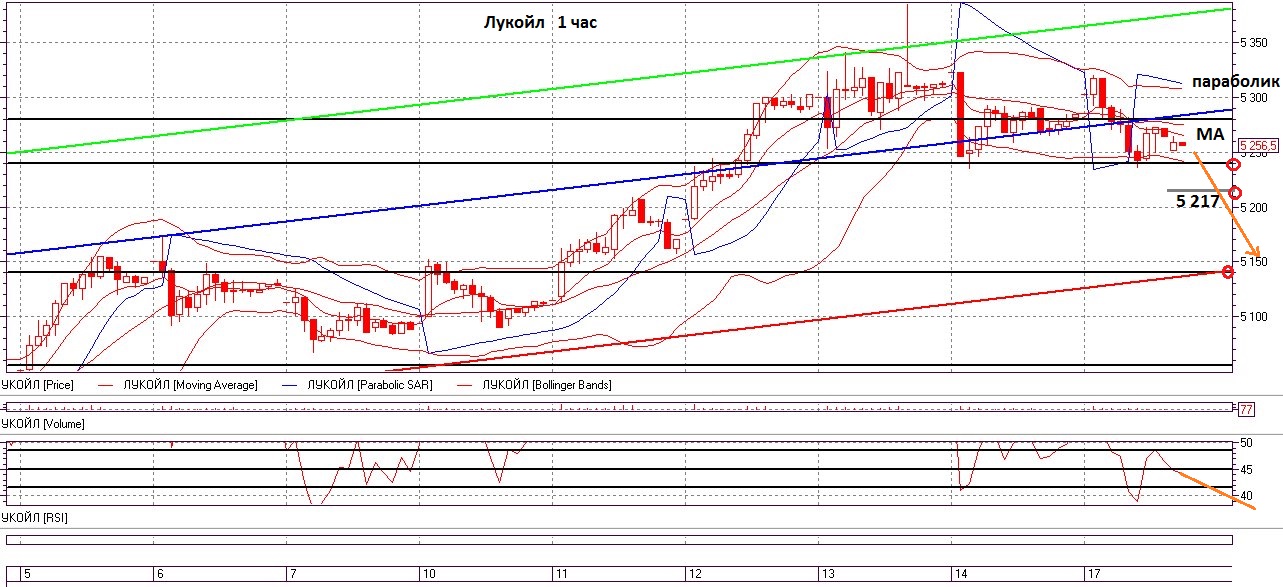Click date label 5 on time axis
The image size is (1283, 587).
tap(28, 574)
